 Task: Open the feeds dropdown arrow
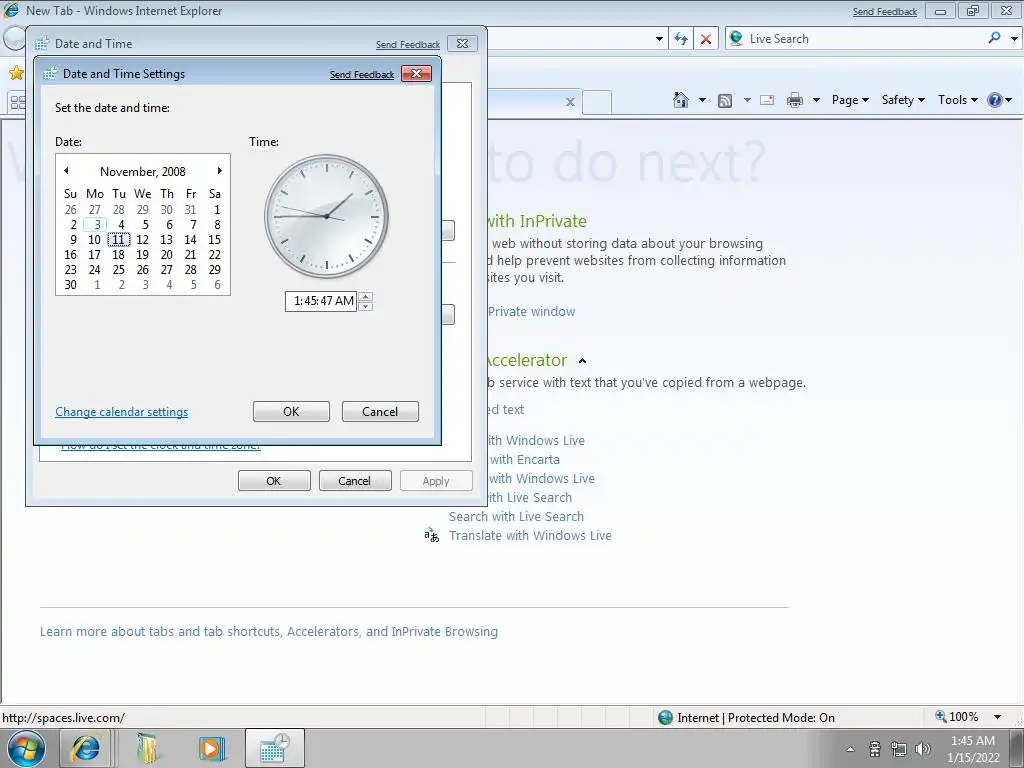coord(746,100)
